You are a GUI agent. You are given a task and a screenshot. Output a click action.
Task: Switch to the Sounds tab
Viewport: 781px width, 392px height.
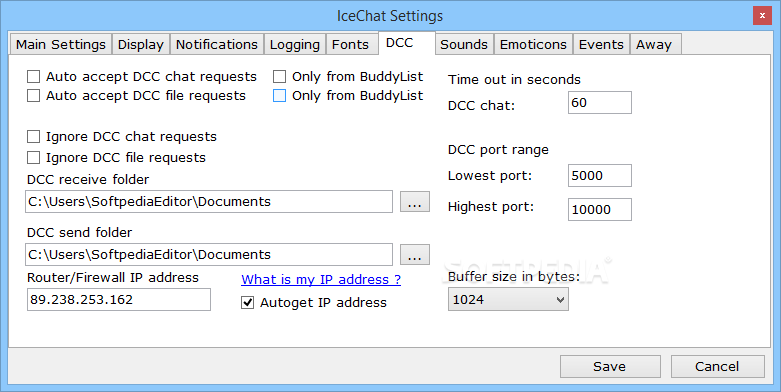point(464,44)
